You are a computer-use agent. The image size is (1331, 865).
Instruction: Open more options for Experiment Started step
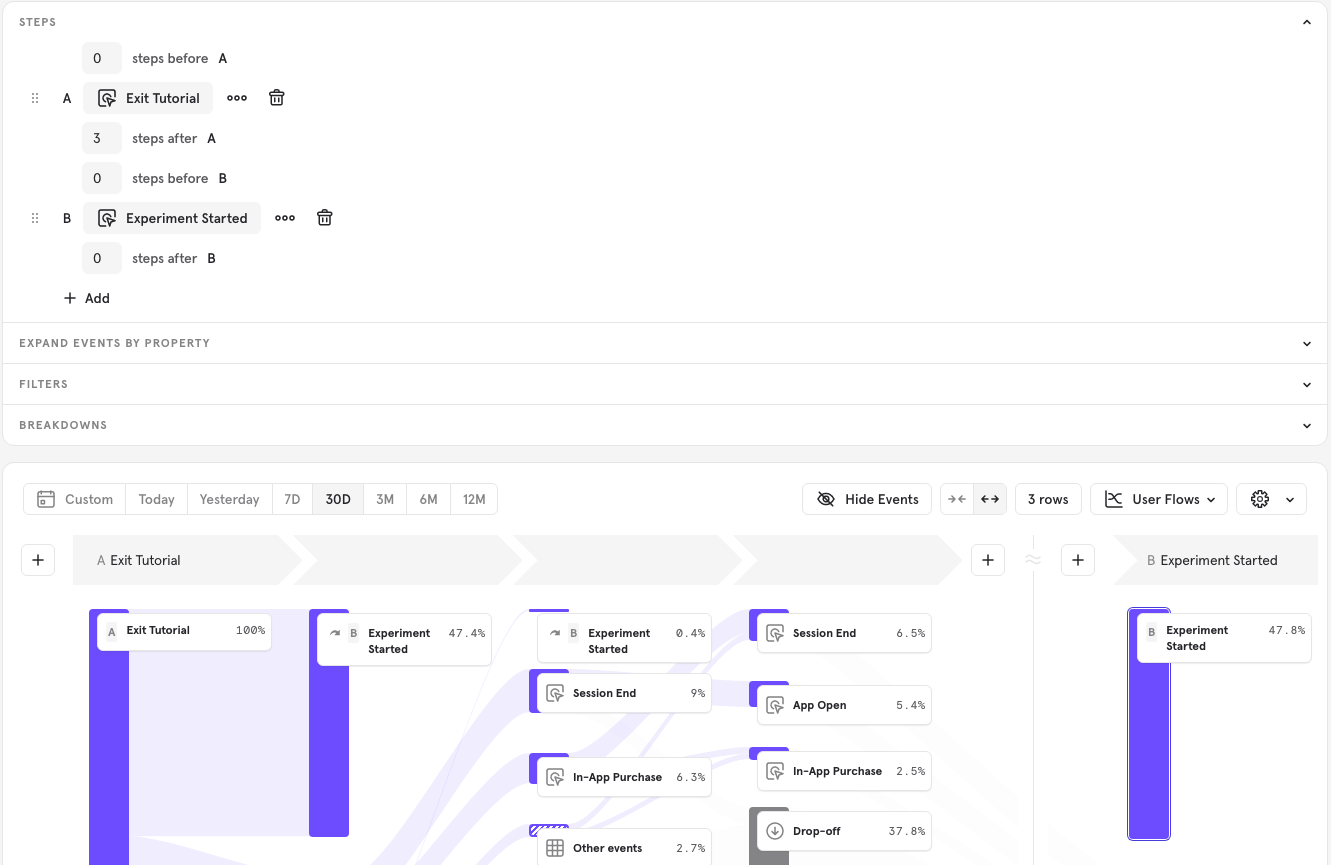[284, 217]
